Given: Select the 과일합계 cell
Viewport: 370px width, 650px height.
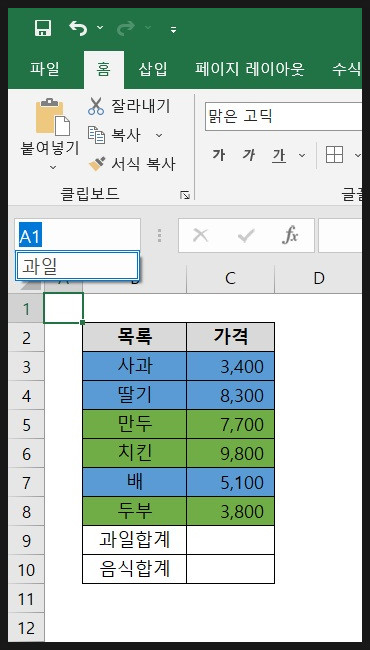Looking at the screenshot, I should point(135,540).
